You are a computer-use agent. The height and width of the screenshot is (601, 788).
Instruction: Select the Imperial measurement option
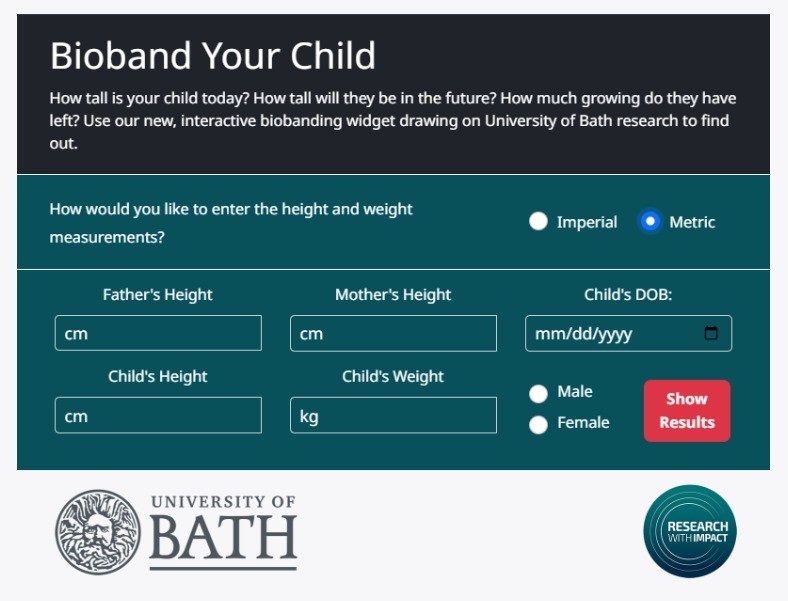point(538,222)
